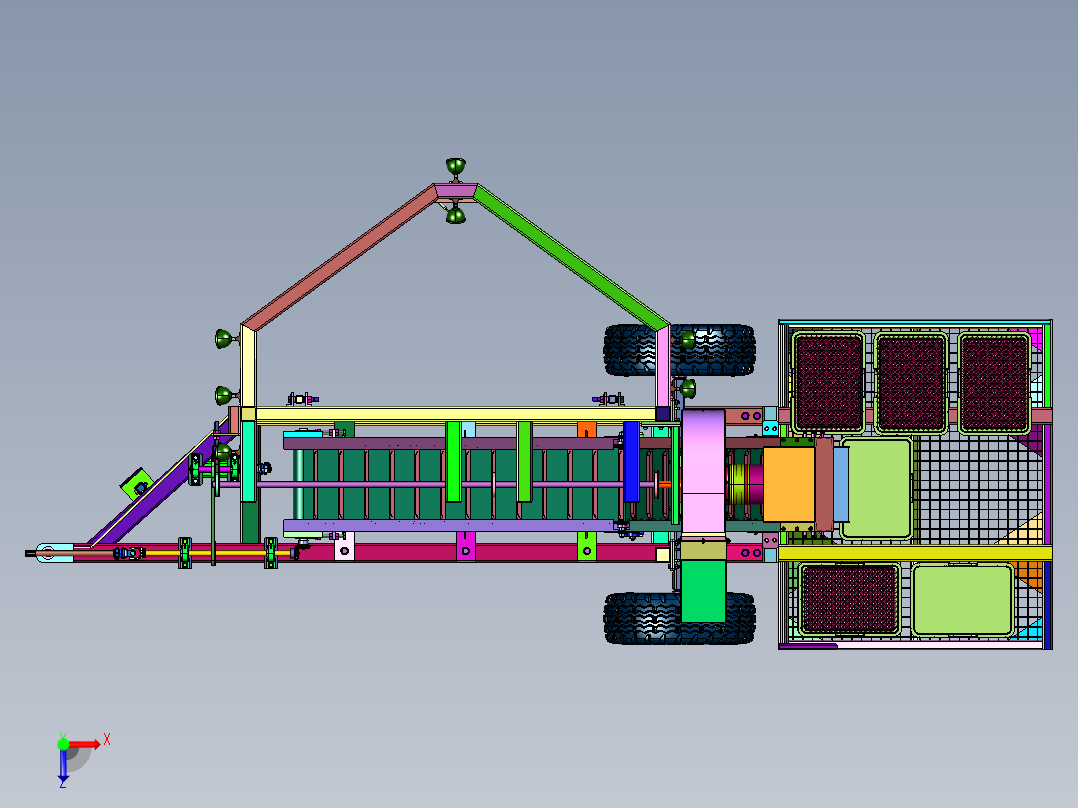Select the salmon left roof beam
This screenshot has height=808, width=1078.
(342, 256)
